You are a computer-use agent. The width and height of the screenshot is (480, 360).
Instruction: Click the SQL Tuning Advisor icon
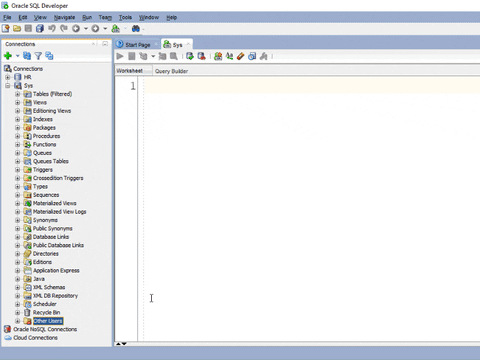[174, 56]
